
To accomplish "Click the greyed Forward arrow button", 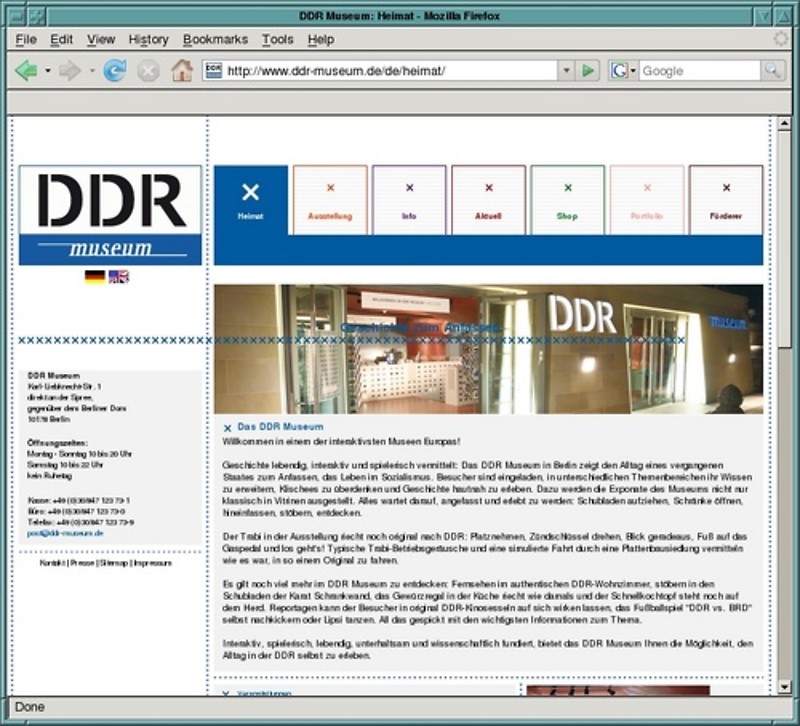I will [x=70, y=70].
